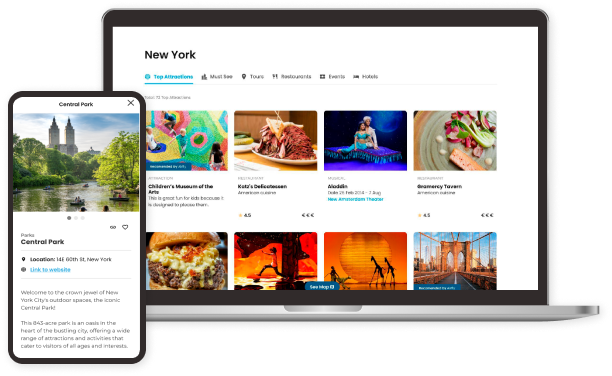The width and height of the screenshot is (612, 376).
Task: Open the Tours tab
Action: point(253,77)
